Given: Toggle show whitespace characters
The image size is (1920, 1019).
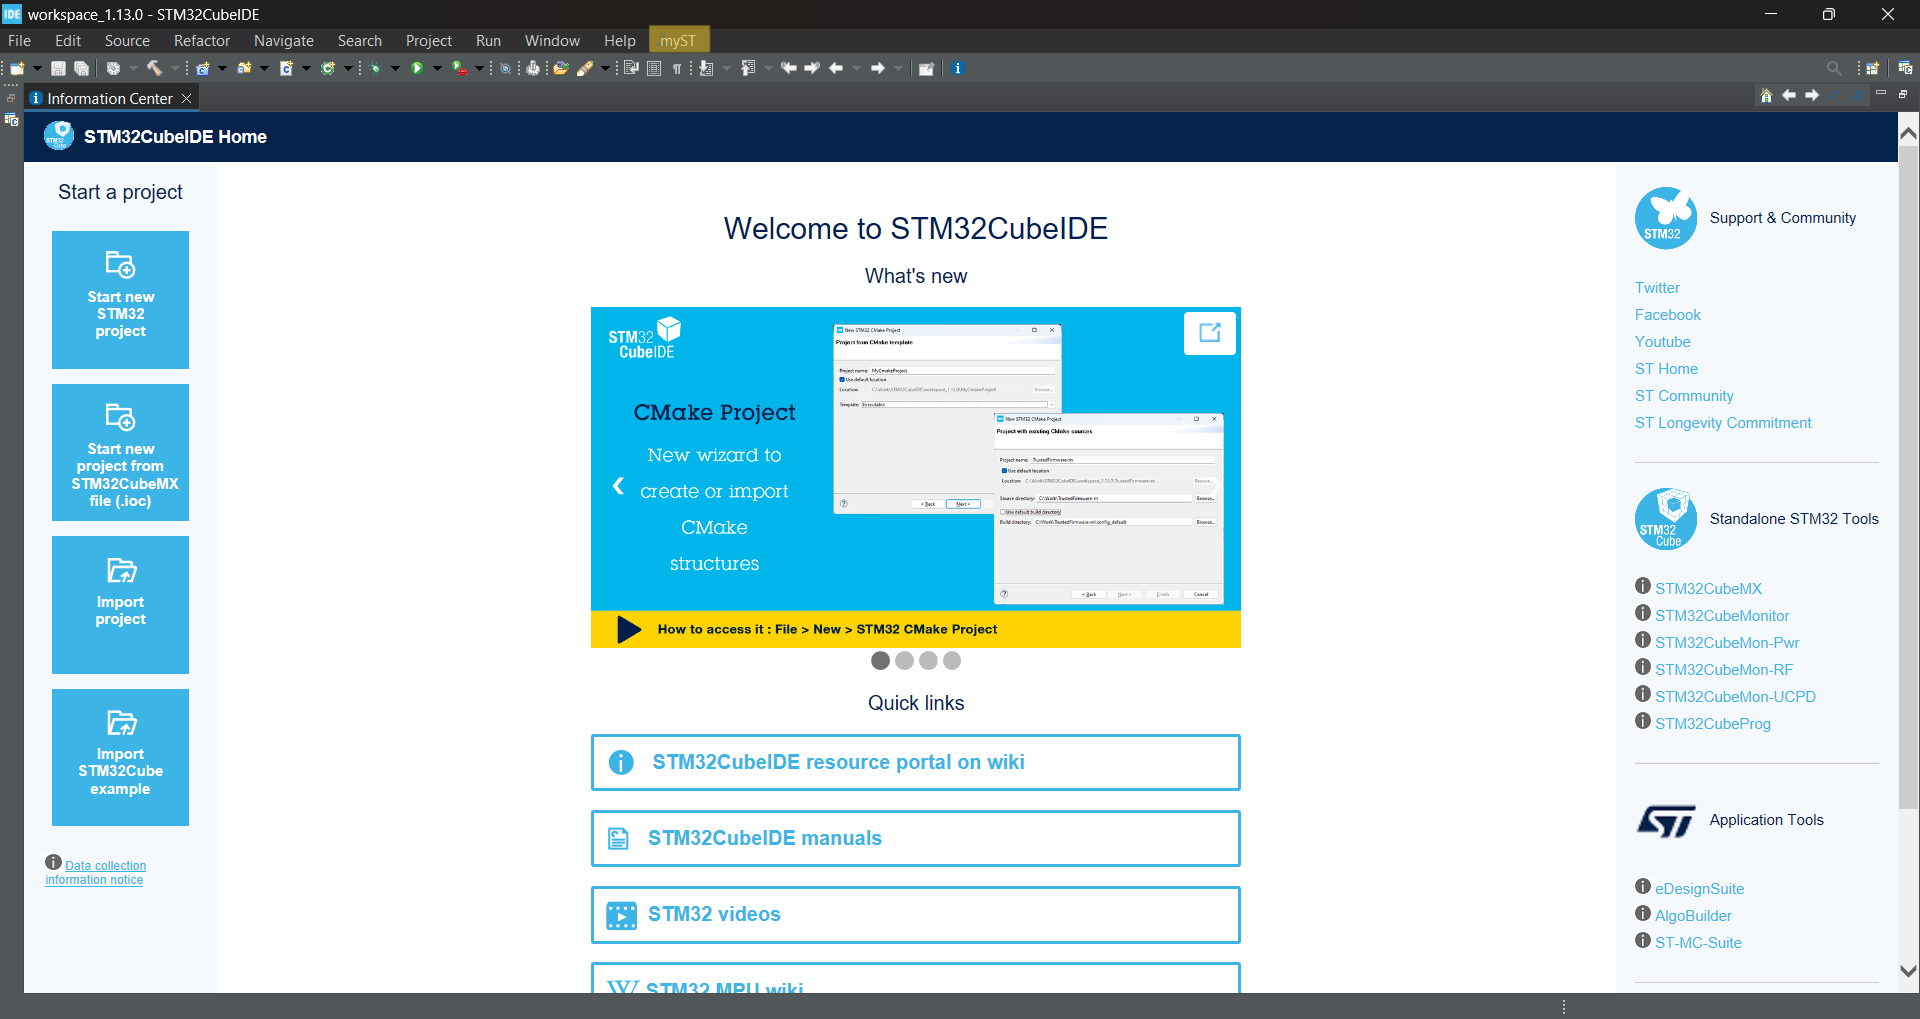Looking at the screenshot, I should point(677,67).
